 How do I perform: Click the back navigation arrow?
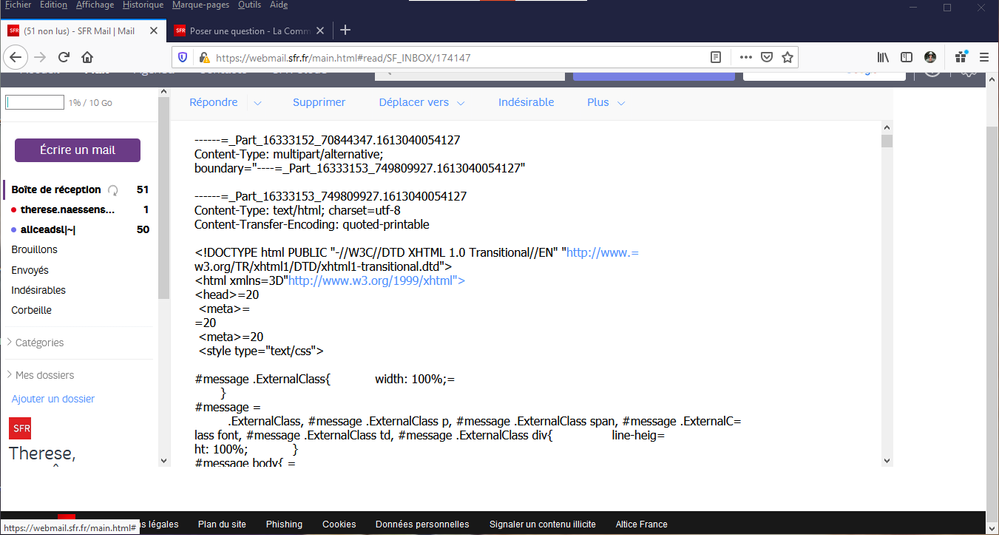click(x=15, y=57)
